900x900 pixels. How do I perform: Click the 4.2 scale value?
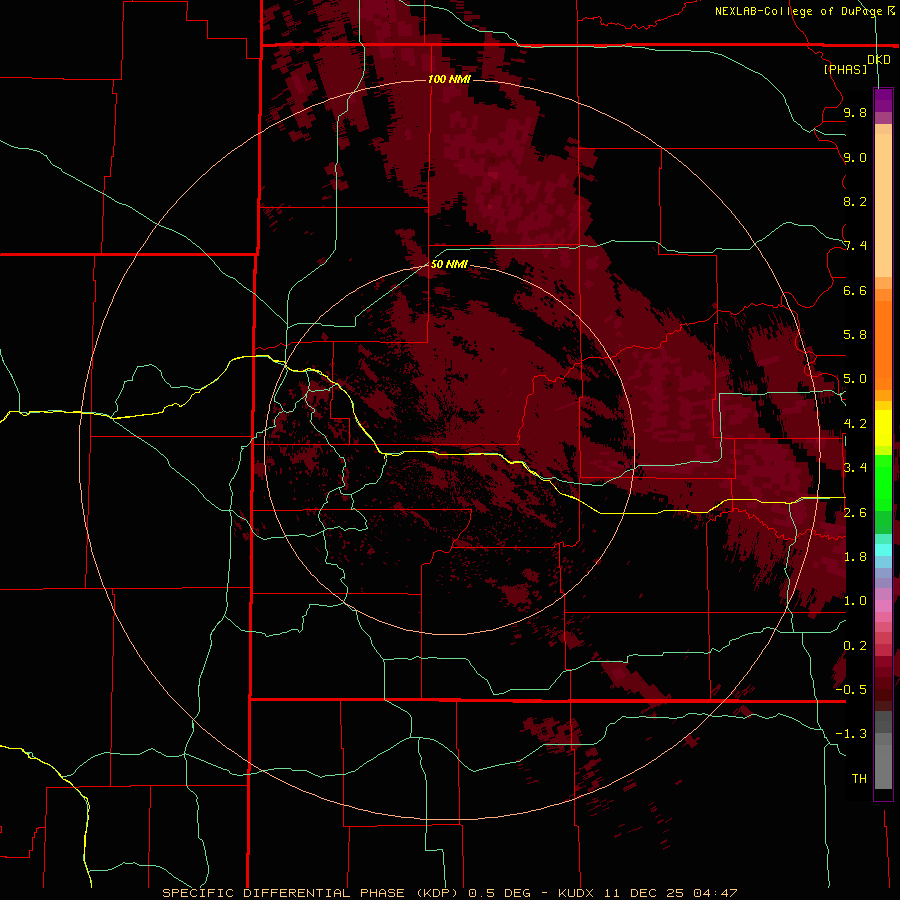(855, 424)
